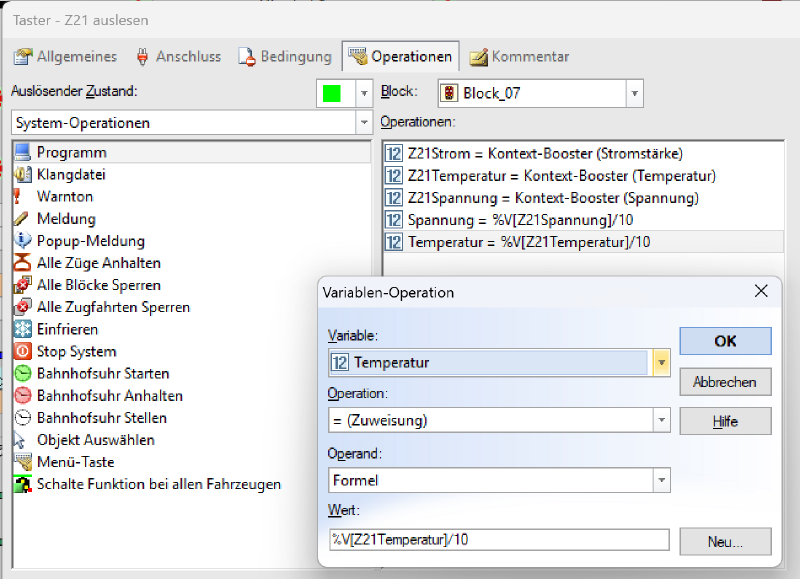This screenshot has width=800, height=579.
Task: Click the Alle Zugfahrten Sperren icon
Action: click(22, 307)
